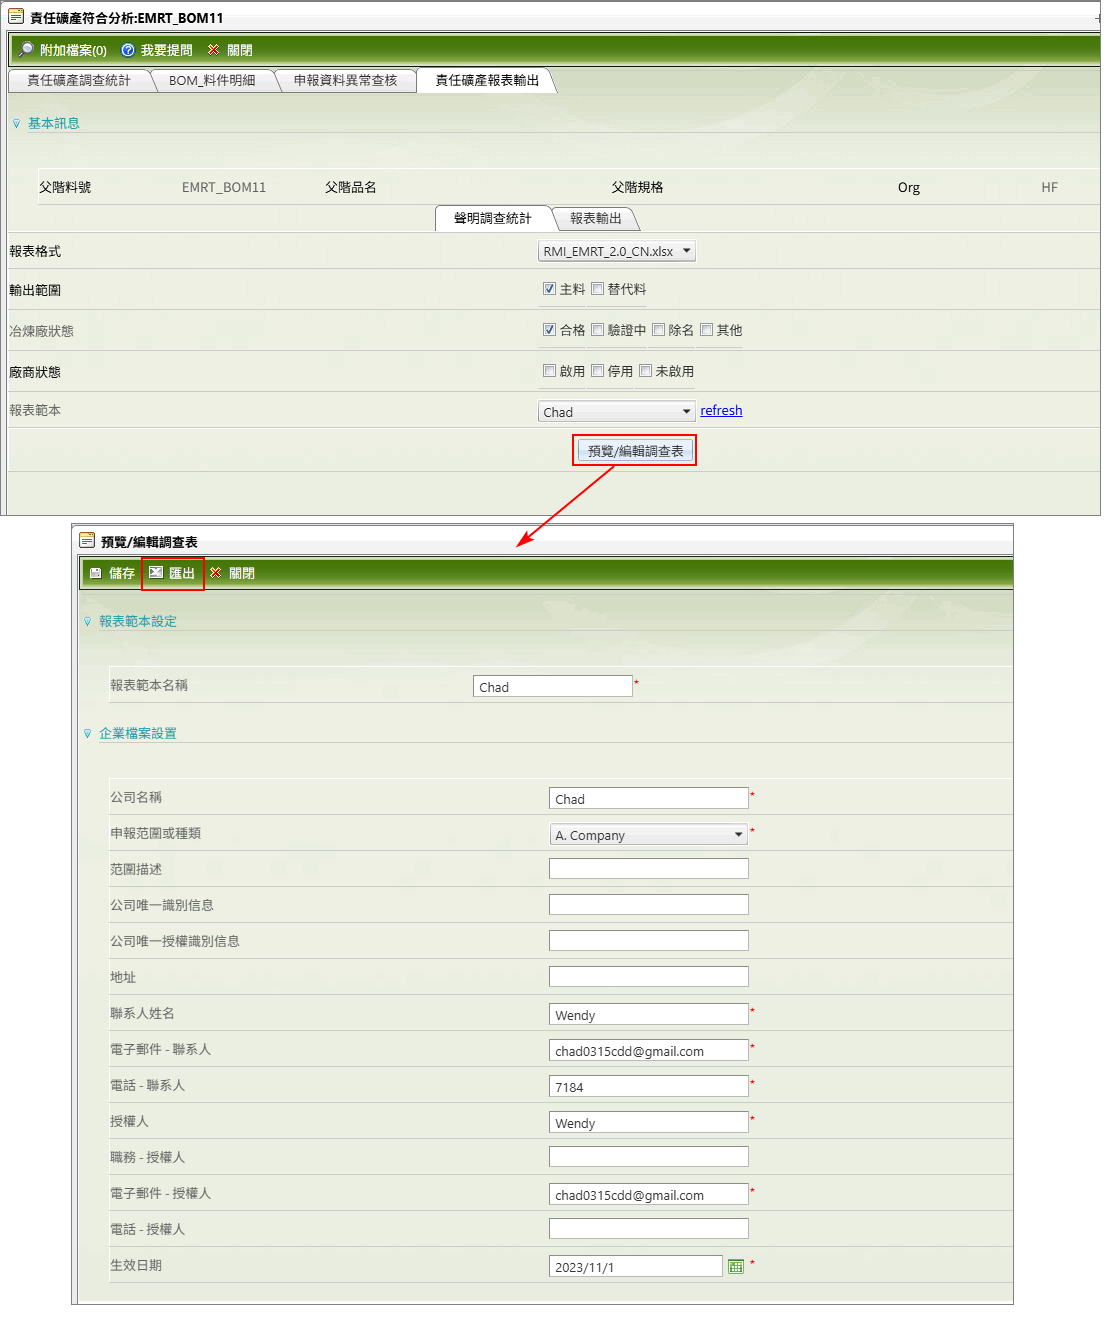1115x1322 pixels.
Task: Click the save disk icon in preview window
Action: (96, 573)
